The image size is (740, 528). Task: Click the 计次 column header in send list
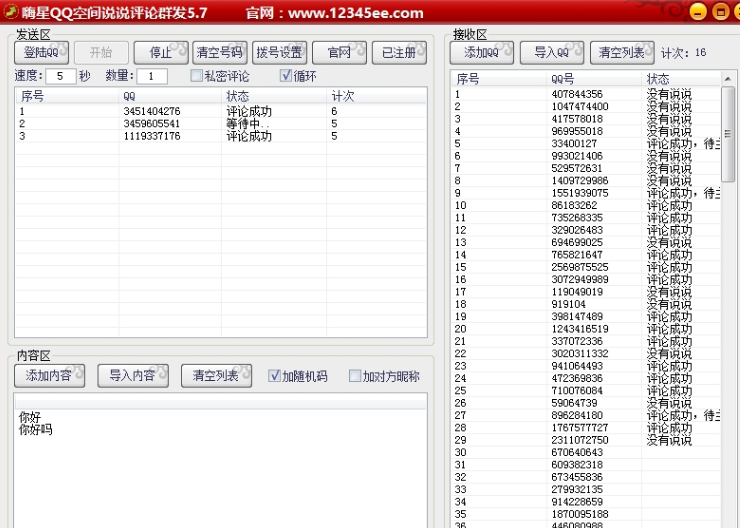click(376, 96)
